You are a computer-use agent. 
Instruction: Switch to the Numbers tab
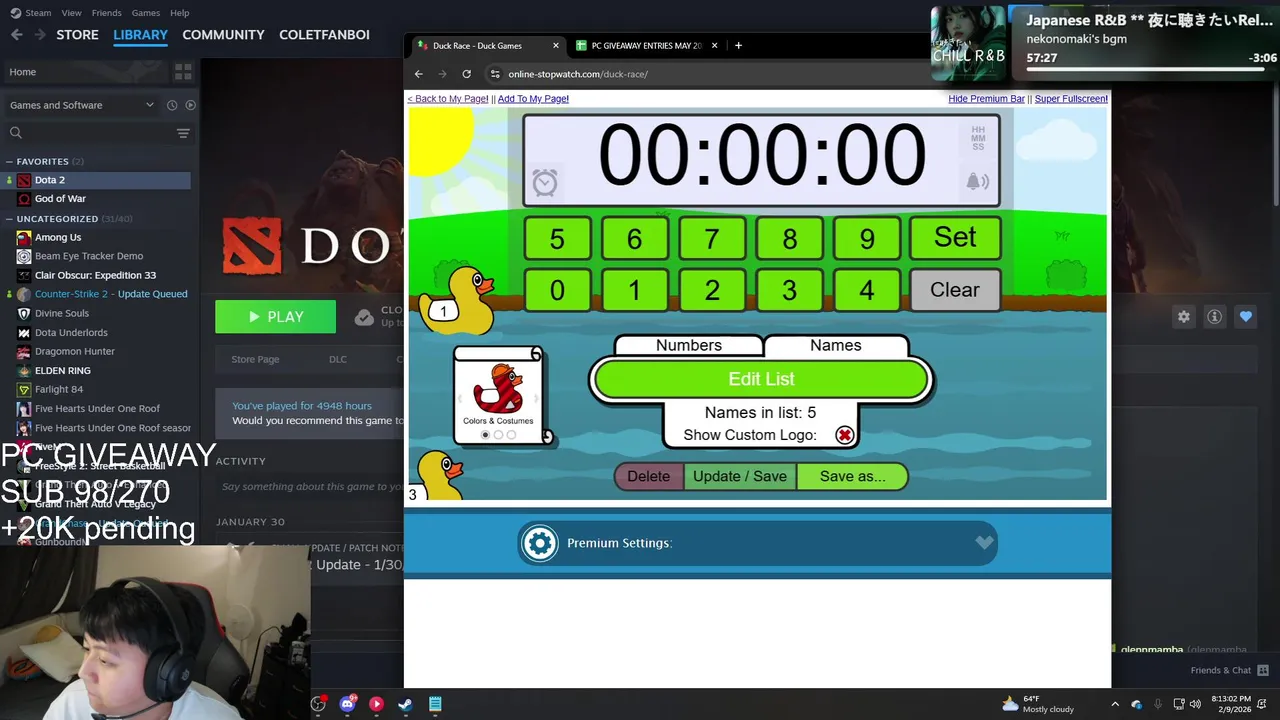[x=688, y=345]
